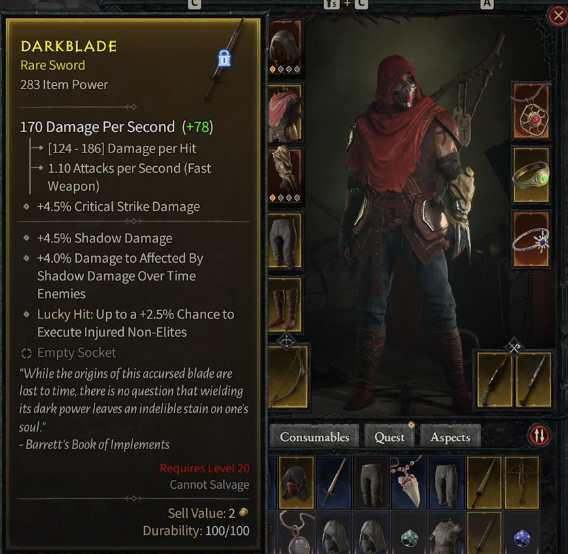Image resolution: width=568 pixels, height=554 pixels.
Task: Select the equipped red amulet slot
Action: [531, 110]
